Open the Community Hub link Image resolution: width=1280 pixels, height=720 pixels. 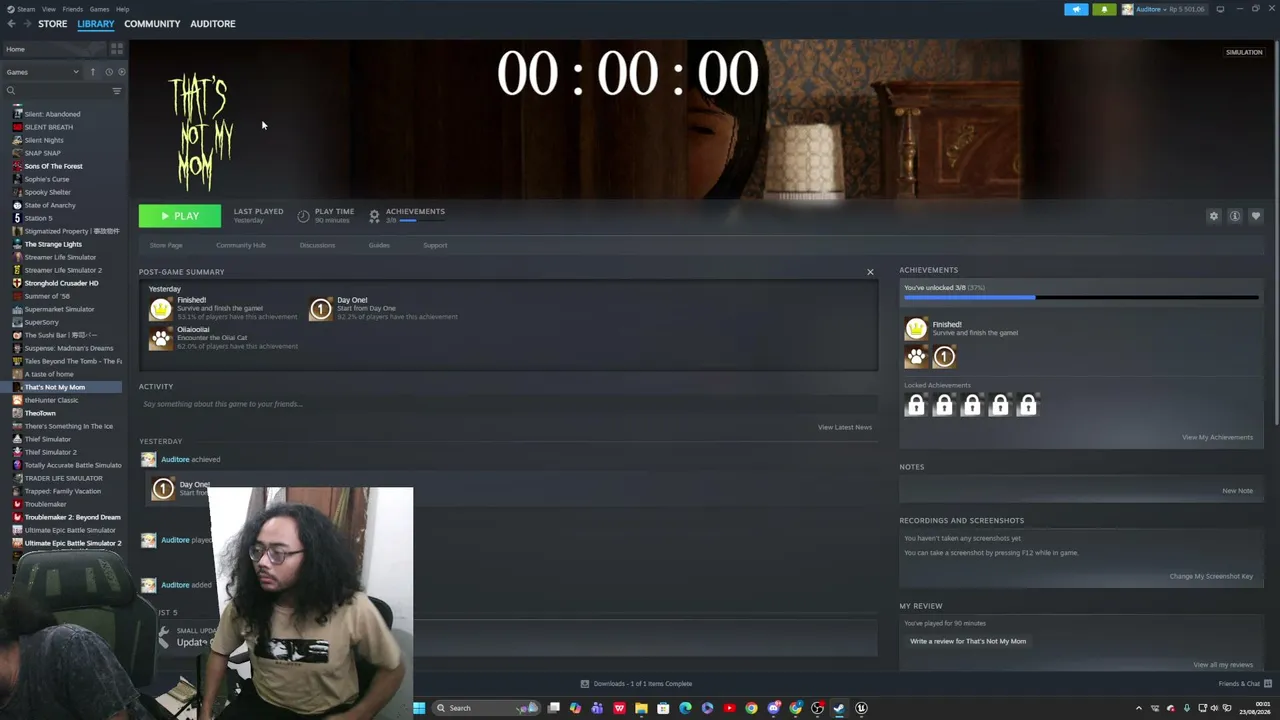(x=241, y=245)
